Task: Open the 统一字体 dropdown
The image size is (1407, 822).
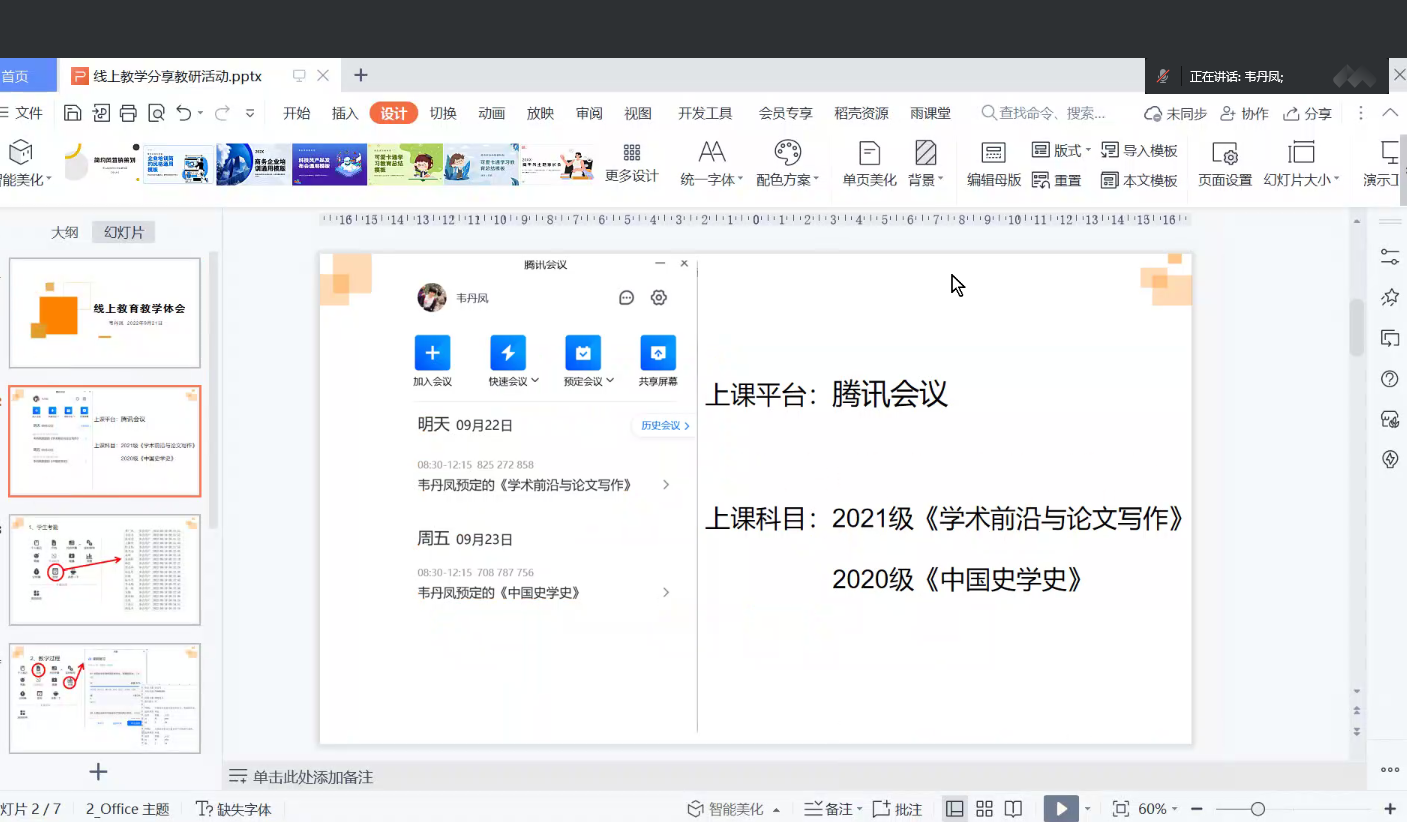Action: [x=740, y=181]
